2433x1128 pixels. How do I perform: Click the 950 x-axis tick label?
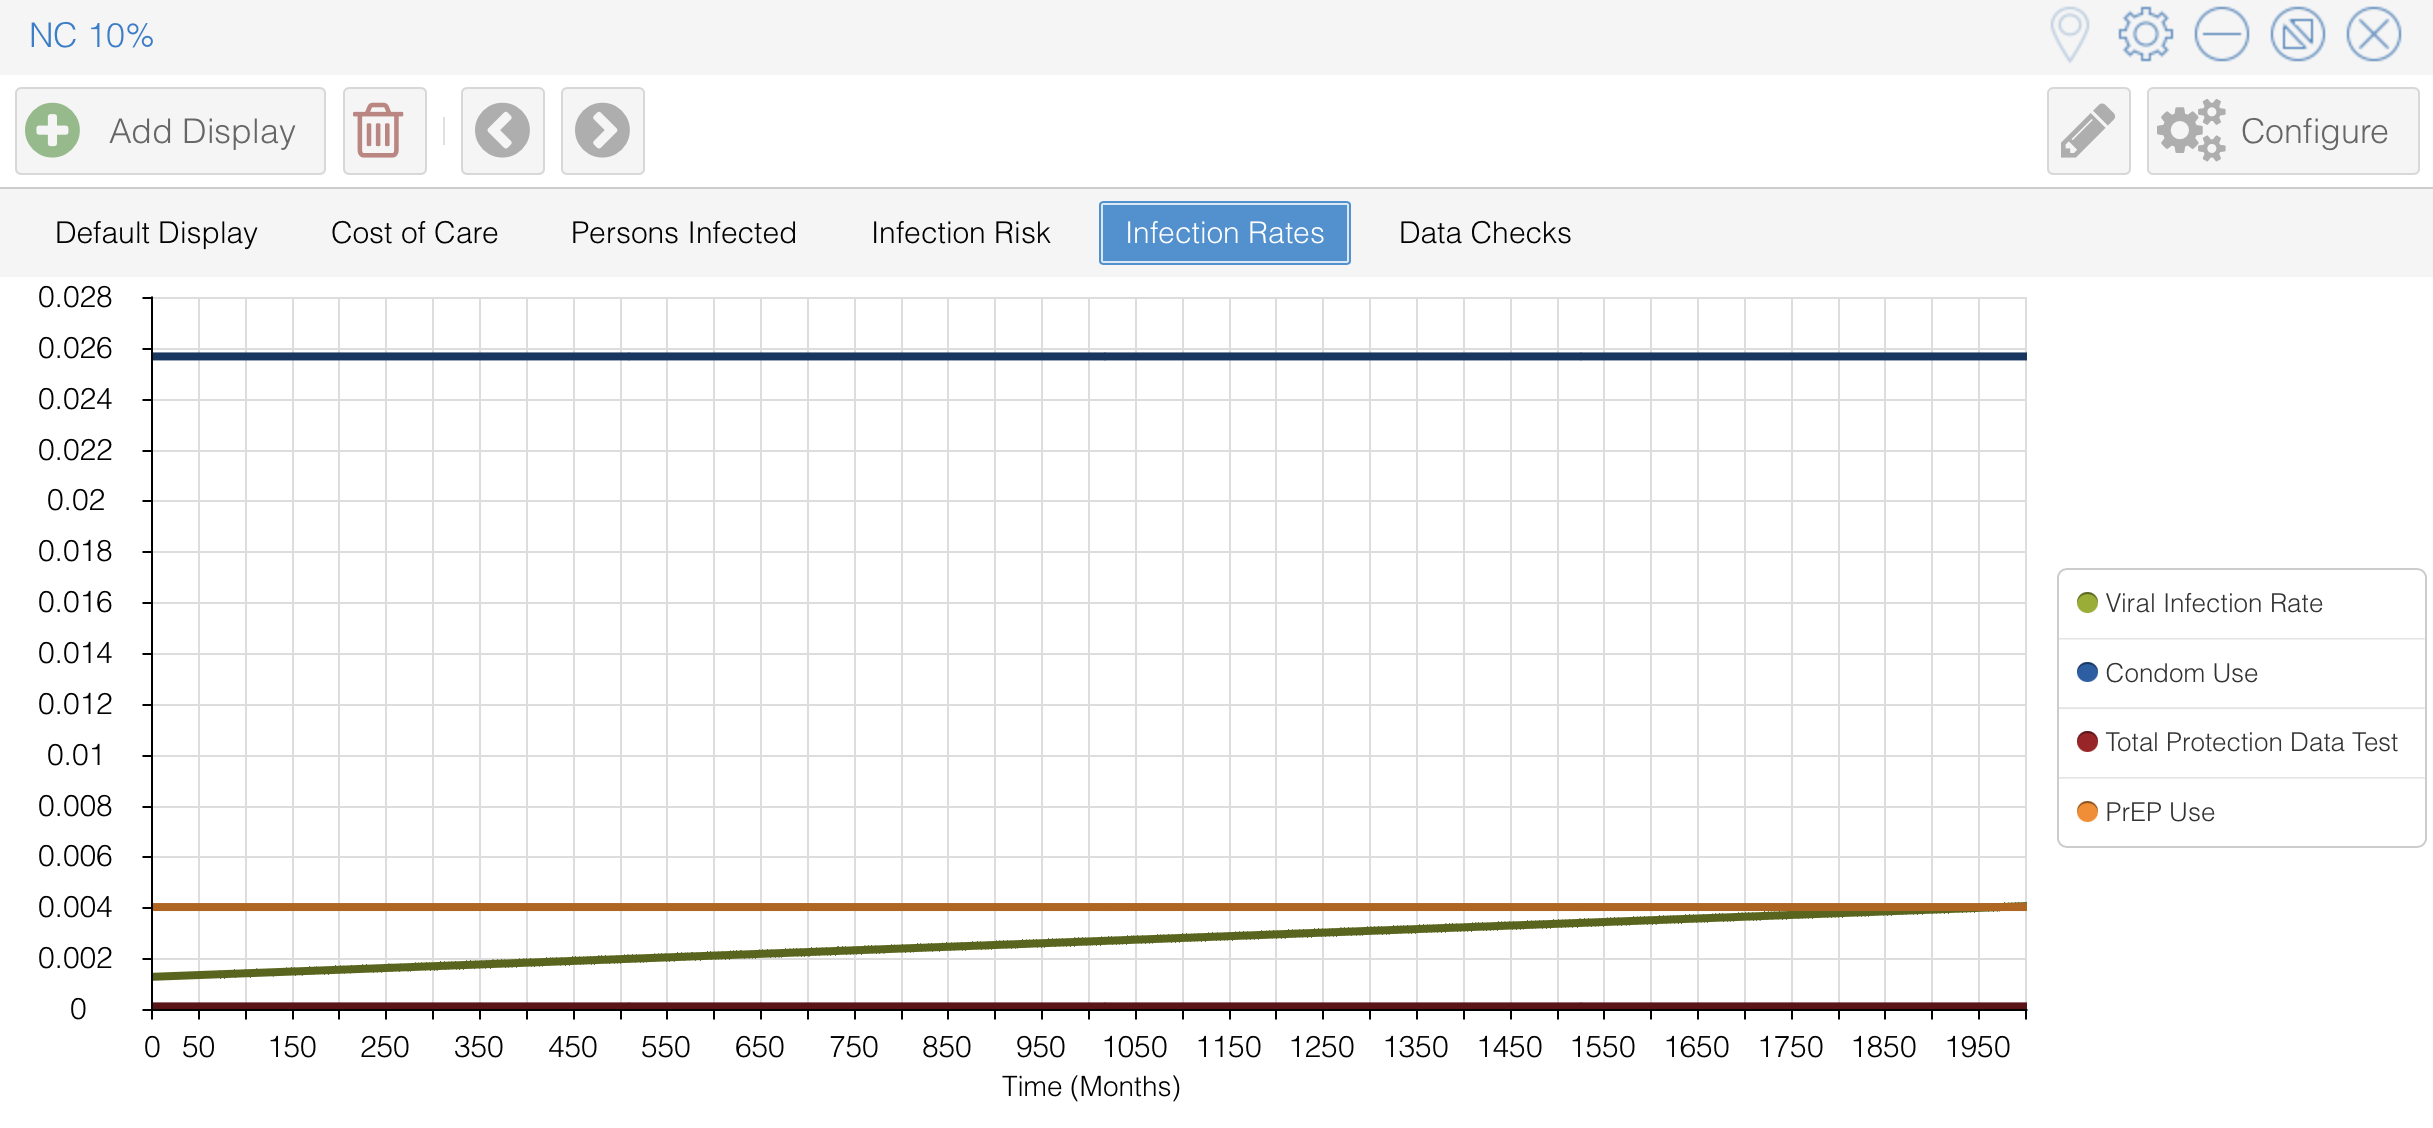(x=1040, y=1047)
